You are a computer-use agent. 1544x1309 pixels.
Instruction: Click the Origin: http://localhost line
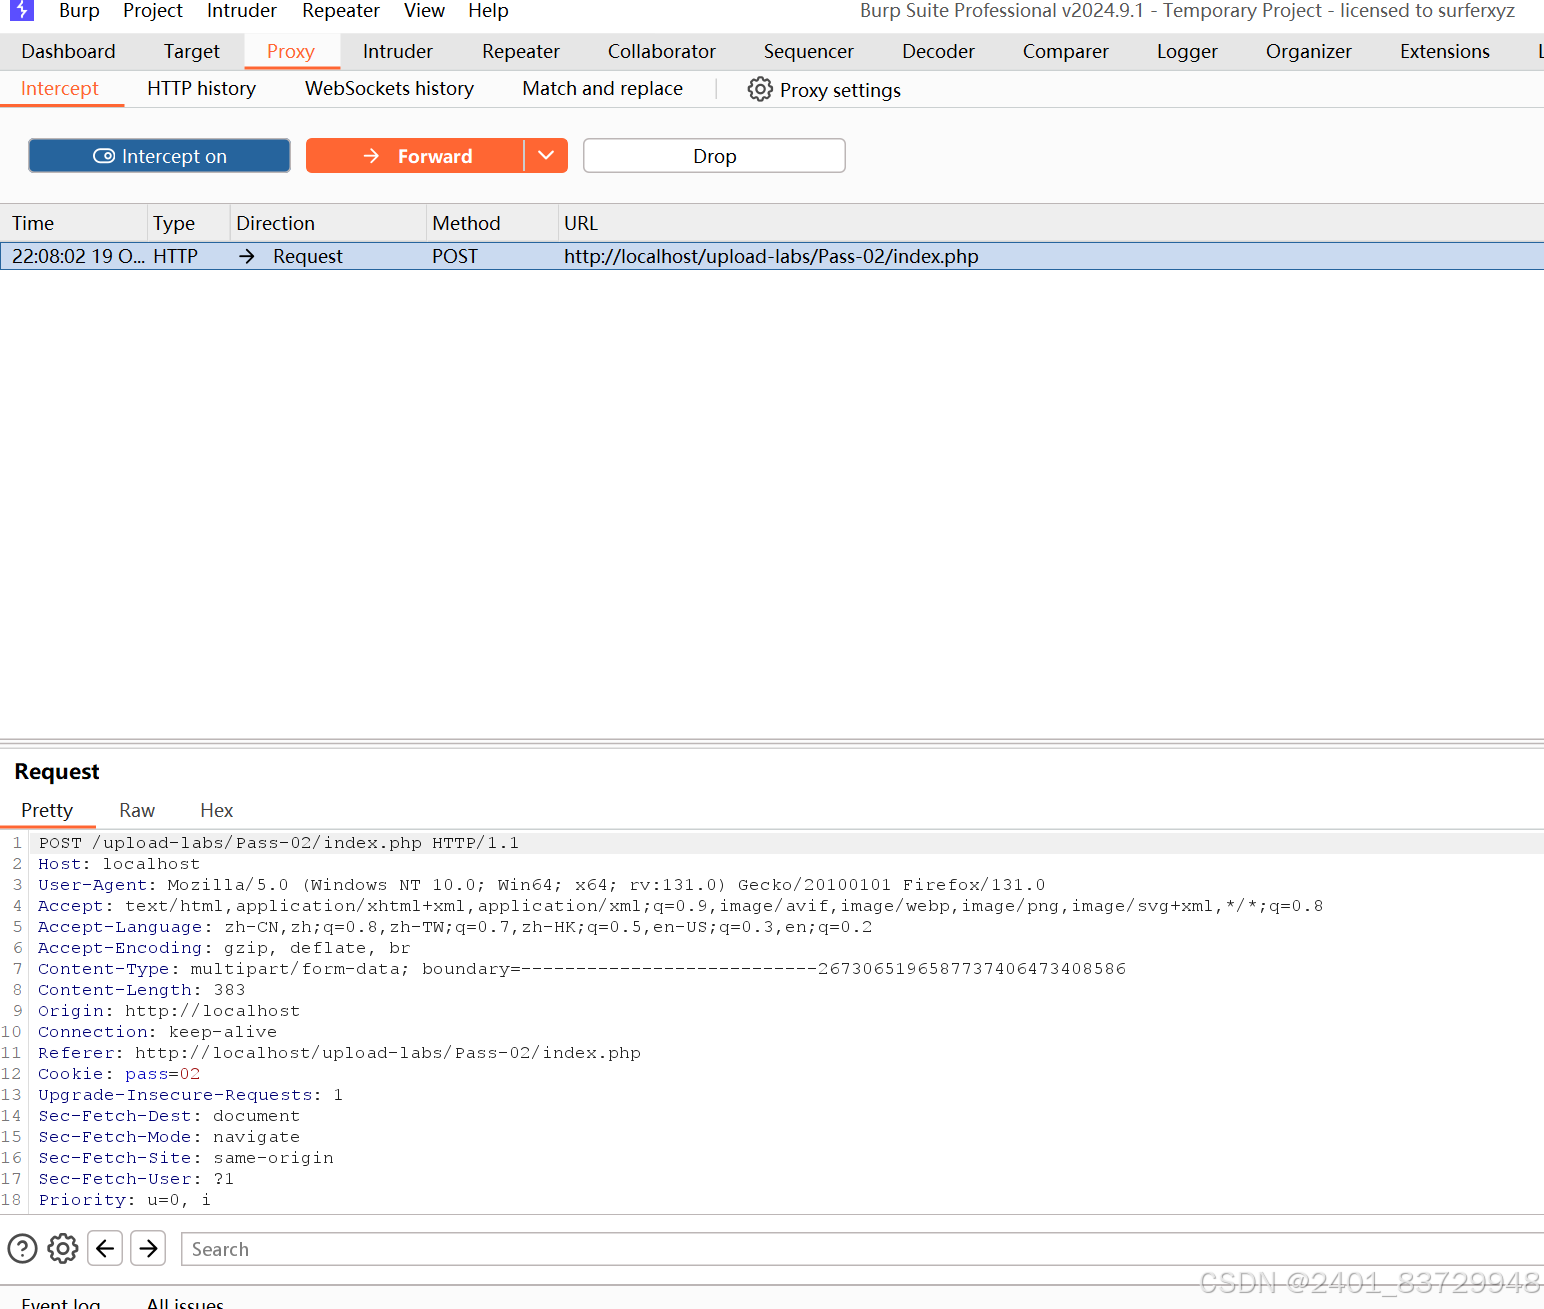(x=169, y=1011)
